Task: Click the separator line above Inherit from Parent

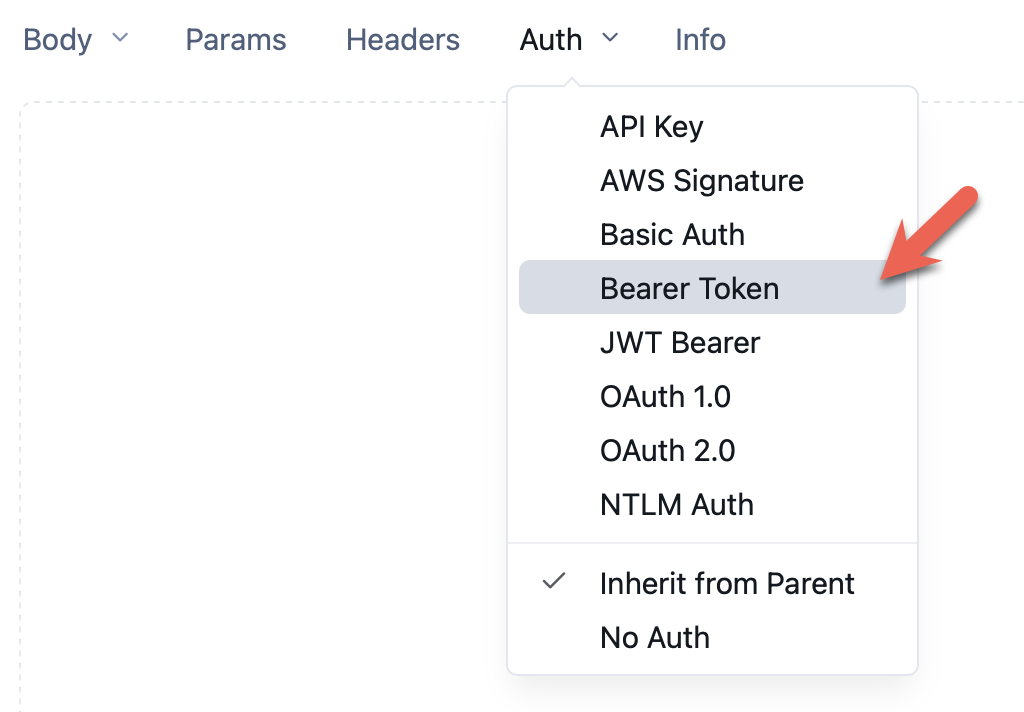Action: [712, 543]
